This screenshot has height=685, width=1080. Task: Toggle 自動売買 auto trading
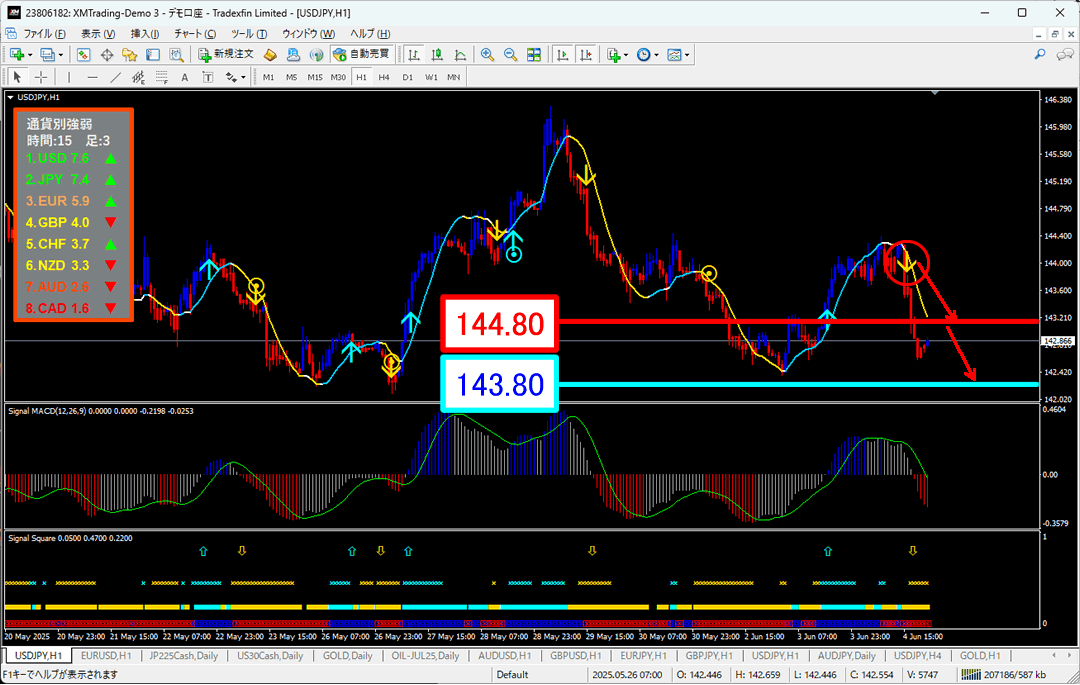click(362, 54)
